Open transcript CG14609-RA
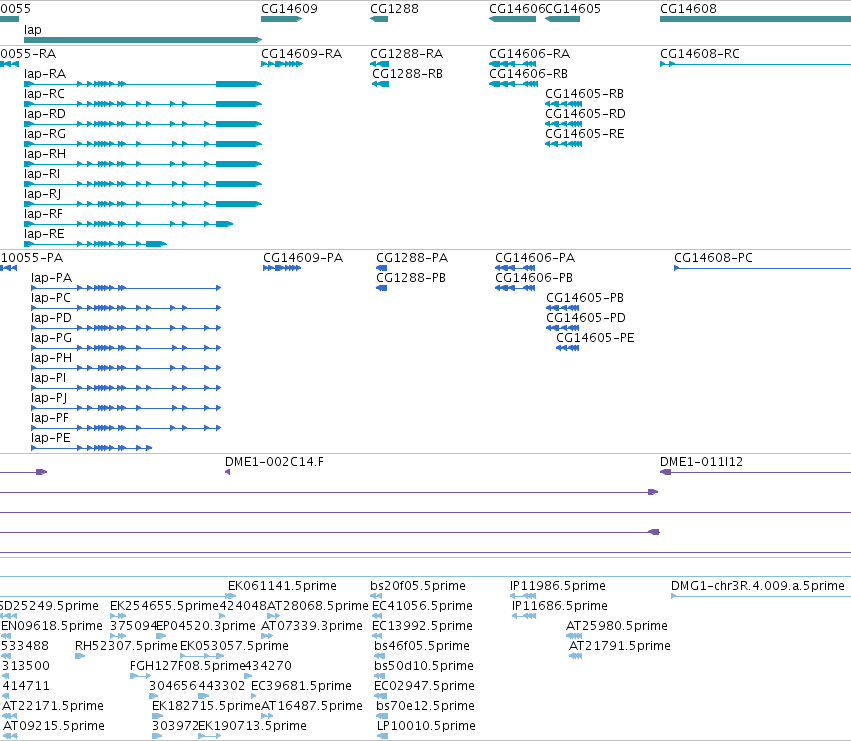This screenshot has width=851, height=741. click(x=302, y=54)
